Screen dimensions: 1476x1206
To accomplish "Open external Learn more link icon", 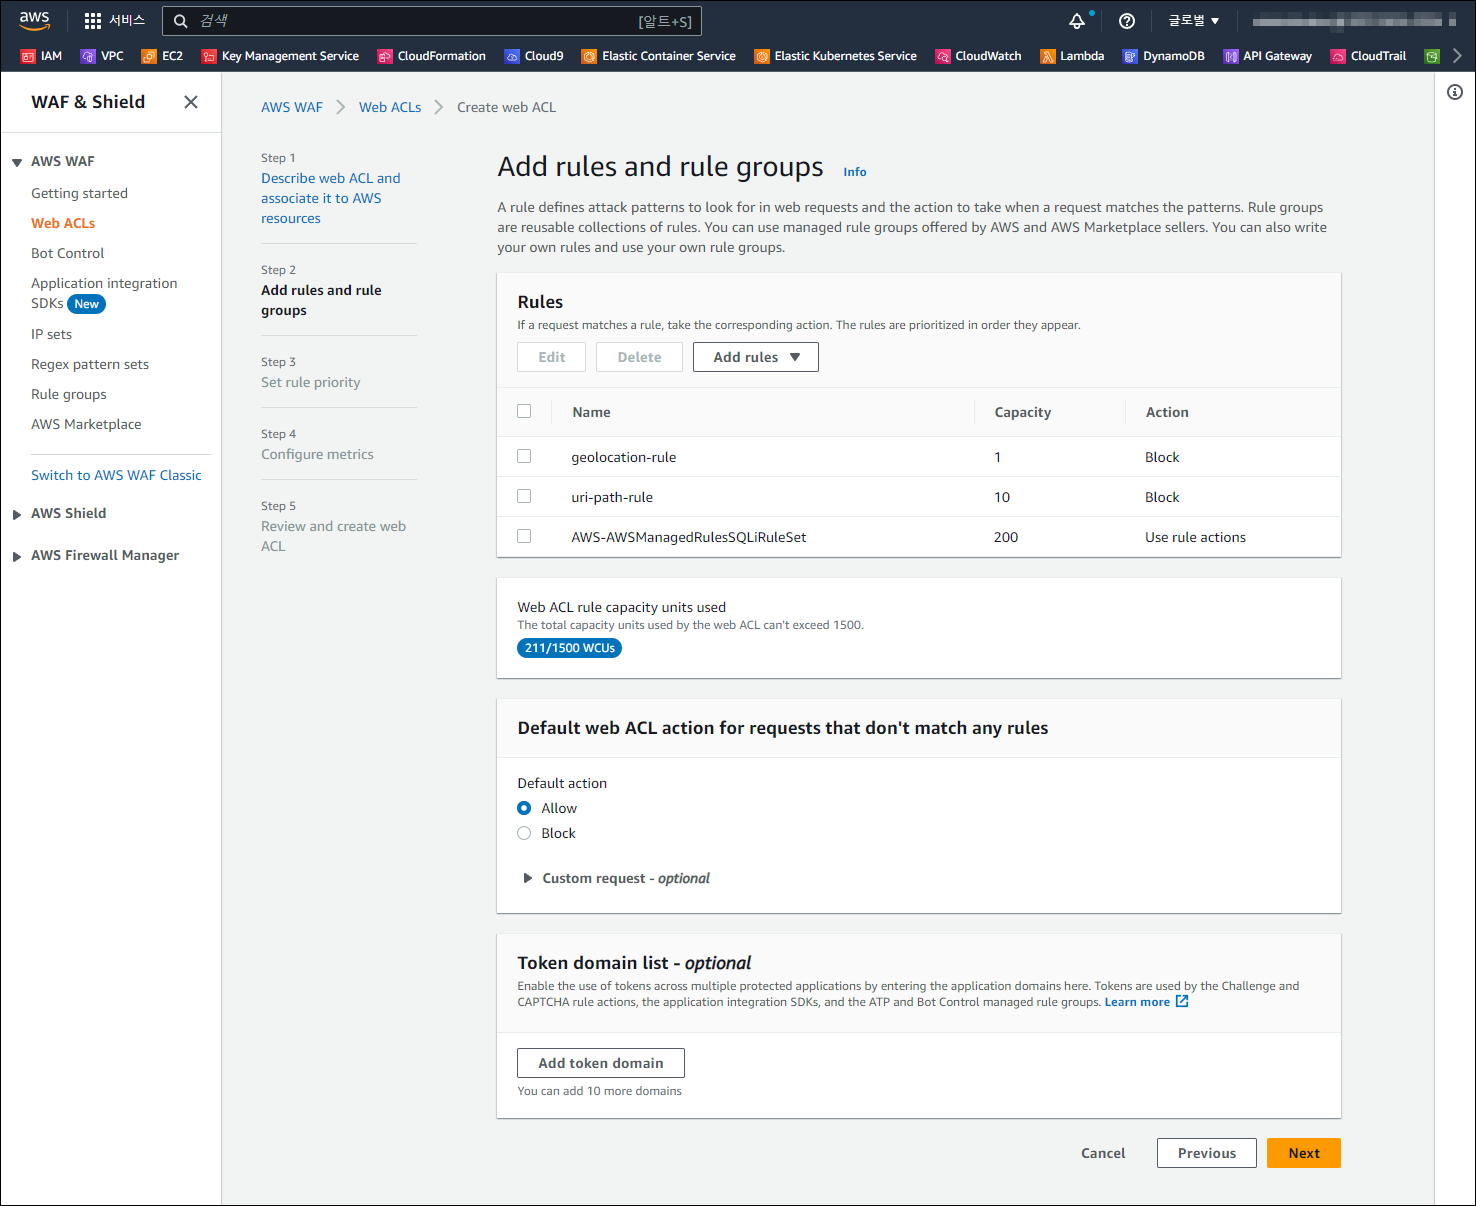I will coord(1182,1001).
